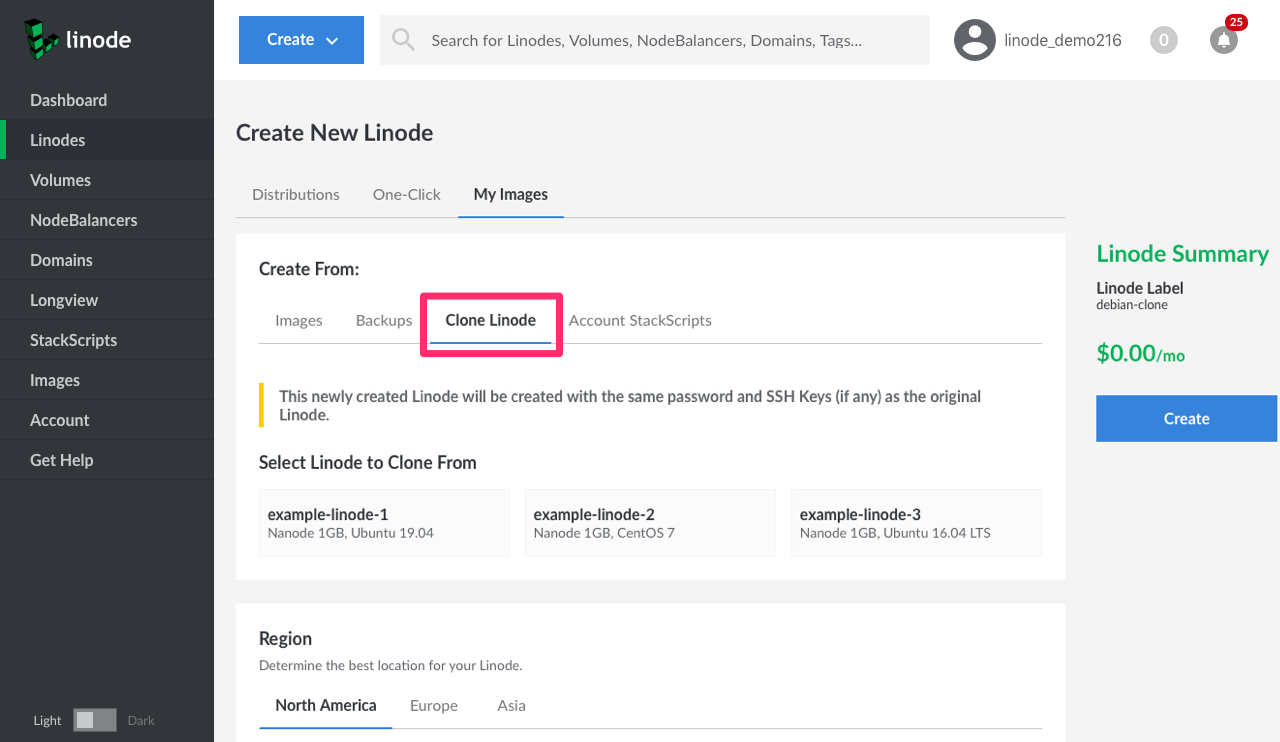Click the Linode logo icon
The width and height of the screenshot is (1280, 742).
[x=41, y=38]
